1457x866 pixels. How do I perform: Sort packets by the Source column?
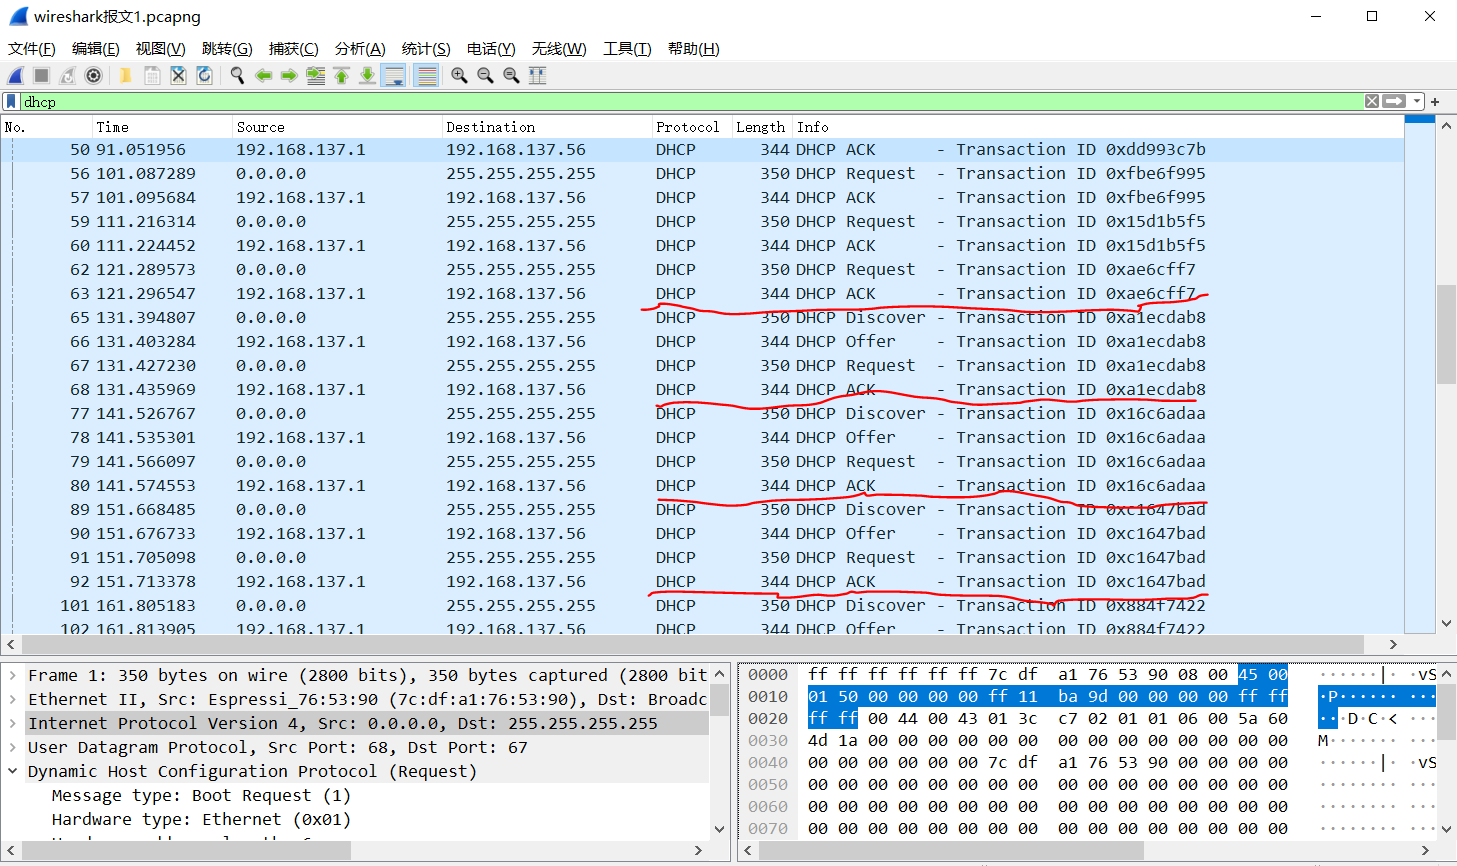(x=337, y=127)
